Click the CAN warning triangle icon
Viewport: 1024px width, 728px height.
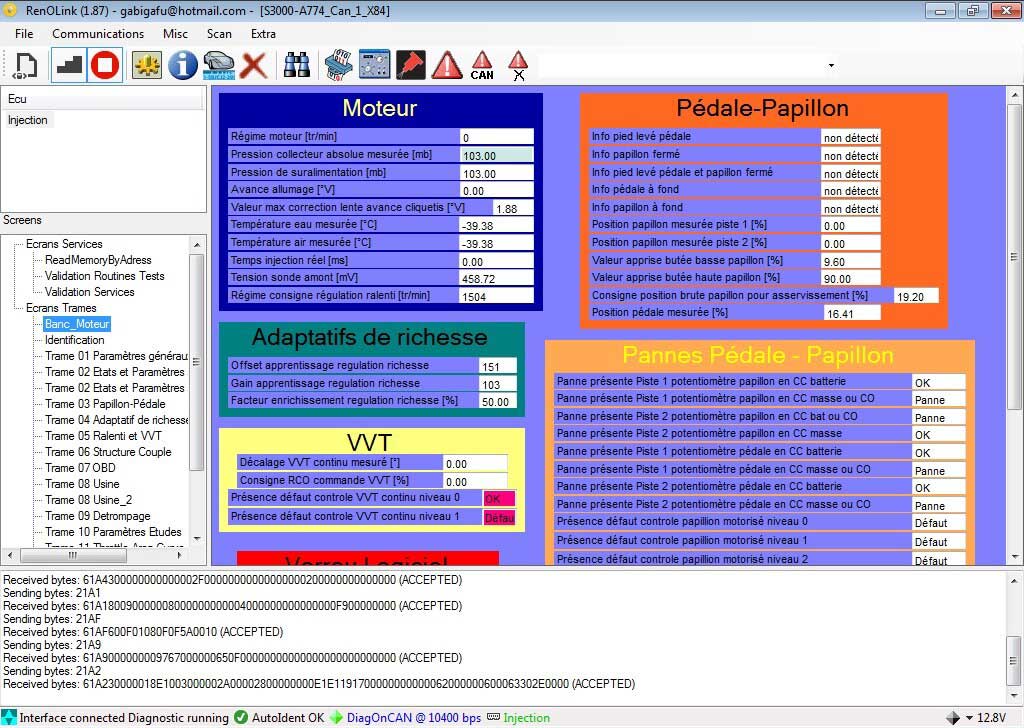click(482, 65)
